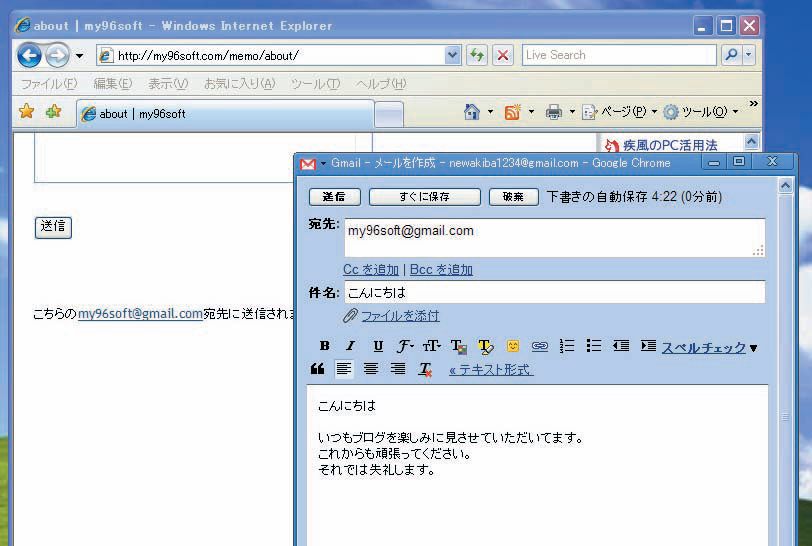This screenshot has height=546, width=812.
Task: Click the Live Search magnifier icon
Action: (731, 55)
